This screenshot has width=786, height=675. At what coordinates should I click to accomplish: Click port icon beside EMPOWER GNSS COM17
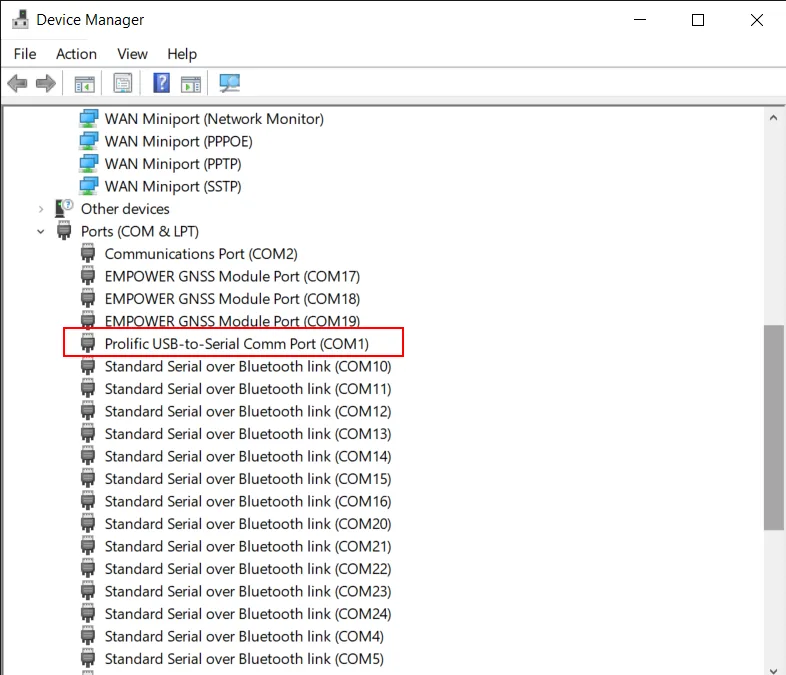(x=88, y=276)
